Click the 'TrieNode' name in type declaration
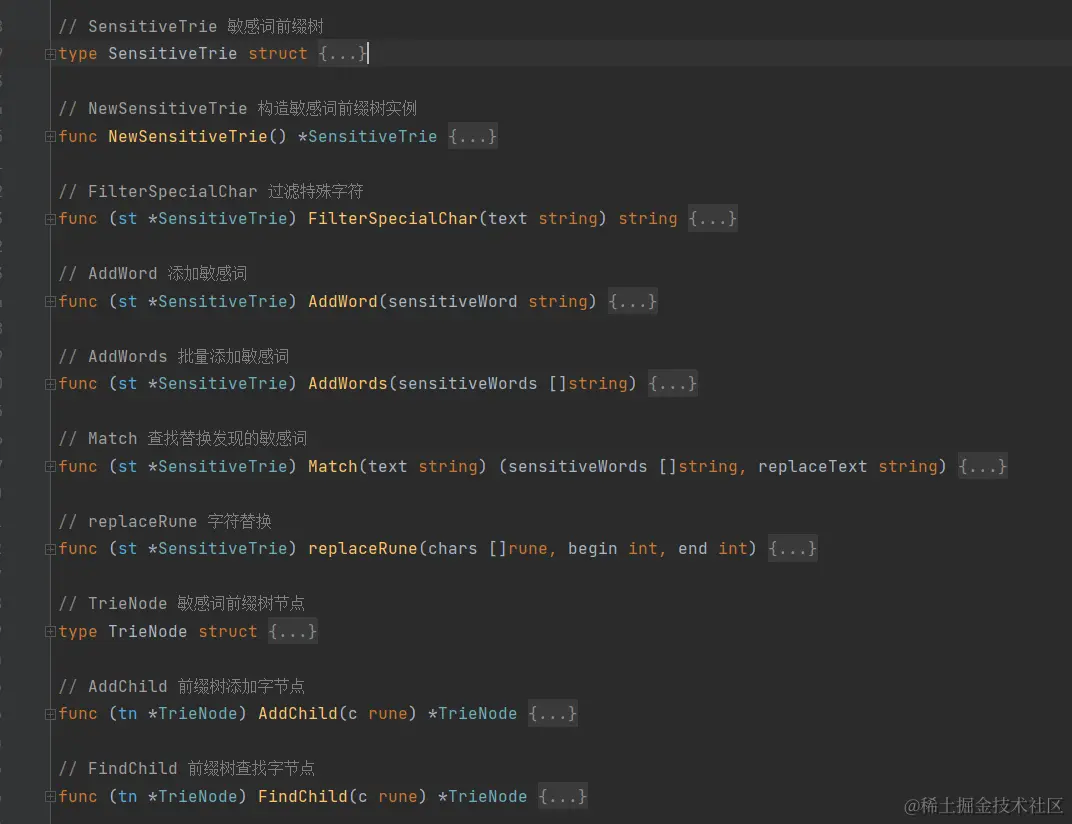The height and width of the screenshot is (824, 1072). point(148,631)
